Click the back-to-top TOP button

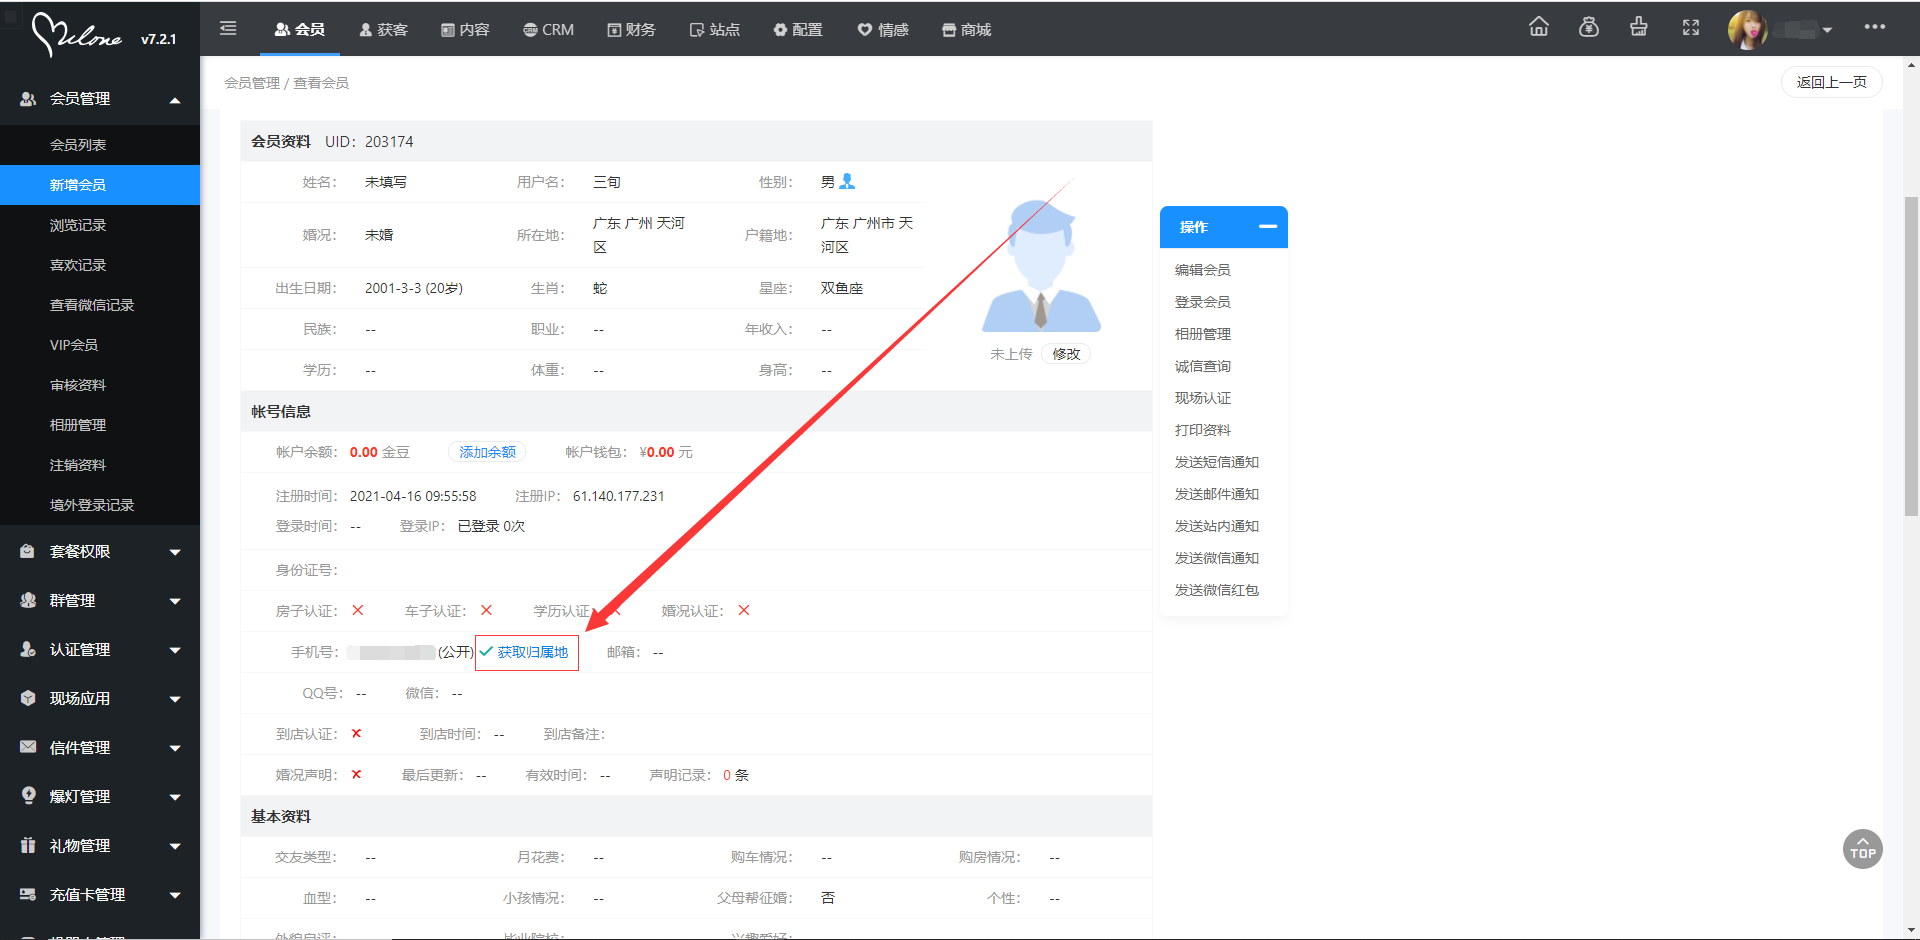coord(1862,849)
